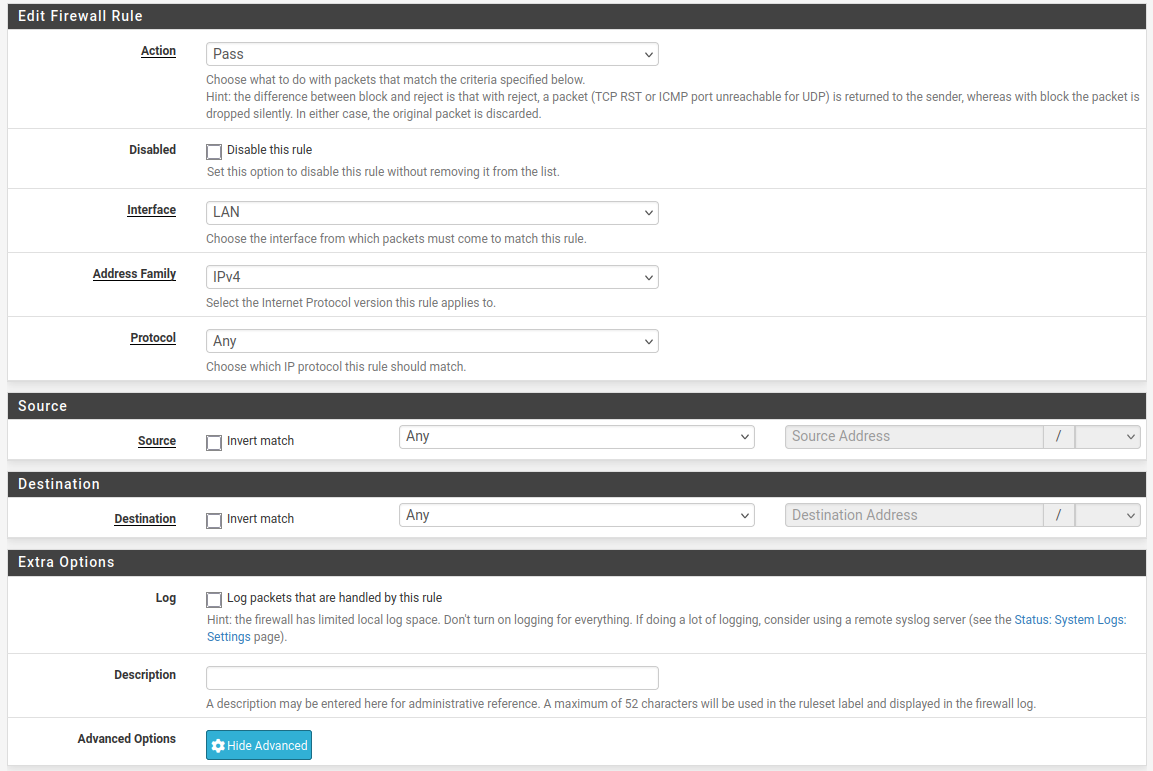Click the Hide Advanced button

[x=259, y=746]
